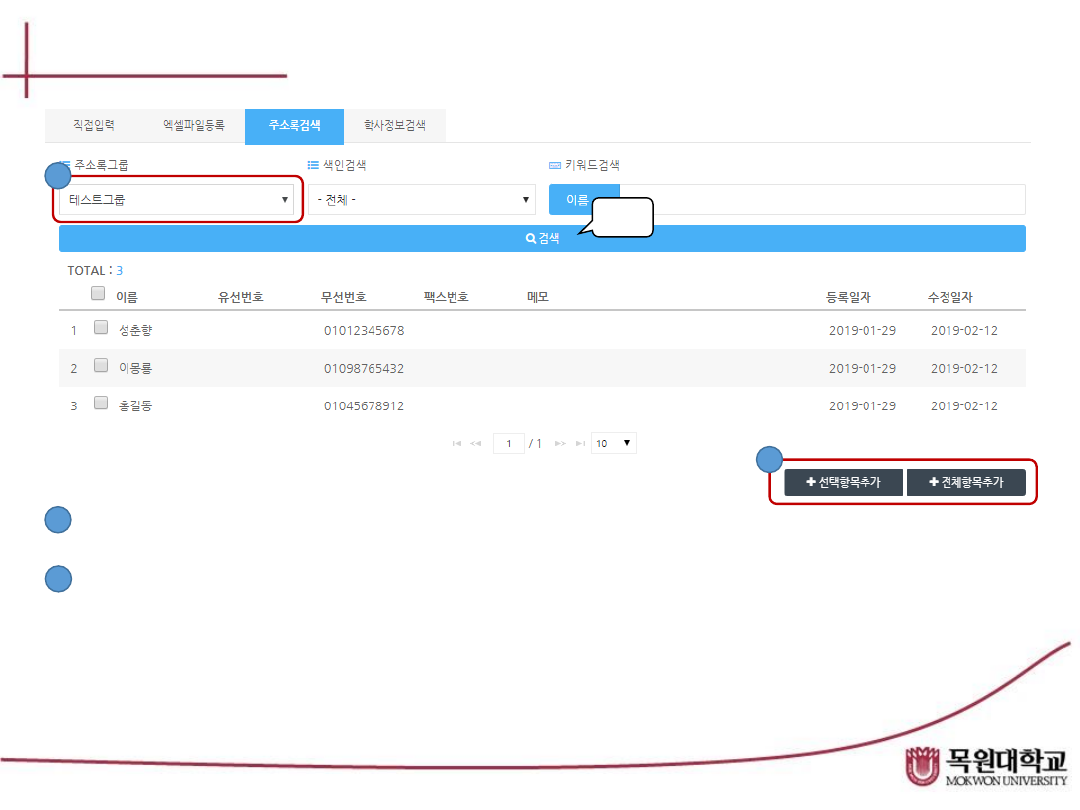
Task: Click the 색인검색 list icon
Action: click(313, 165)
